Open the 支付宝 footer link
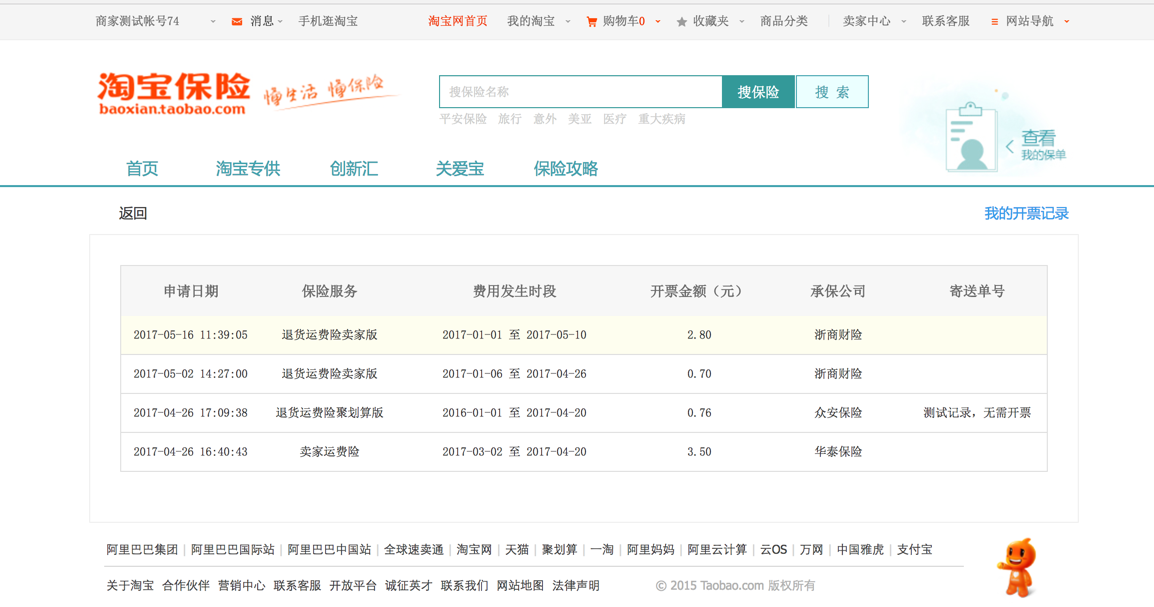The width and height of the screenshot is (1154, 607). click(914, 550)
